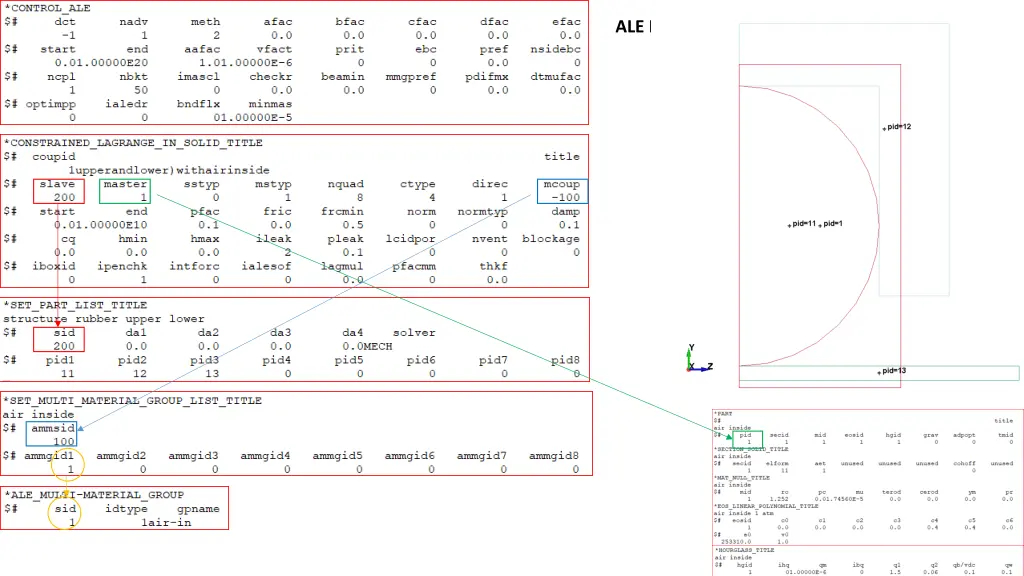Click the 'thkf' field label
Image resolution: width=1024 pixels, height=576 pixels.
[x=494, y=266]
